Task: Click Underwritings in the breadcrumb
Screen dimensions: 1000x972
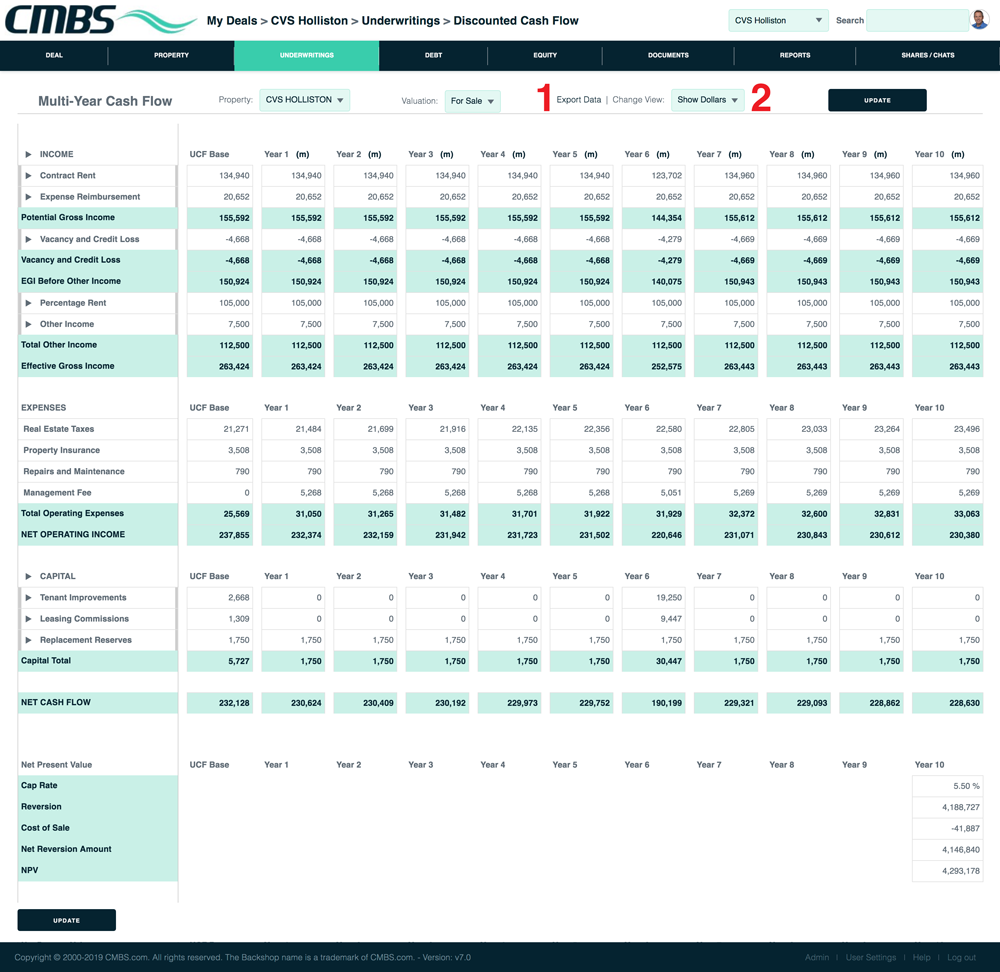Action: 401,21
